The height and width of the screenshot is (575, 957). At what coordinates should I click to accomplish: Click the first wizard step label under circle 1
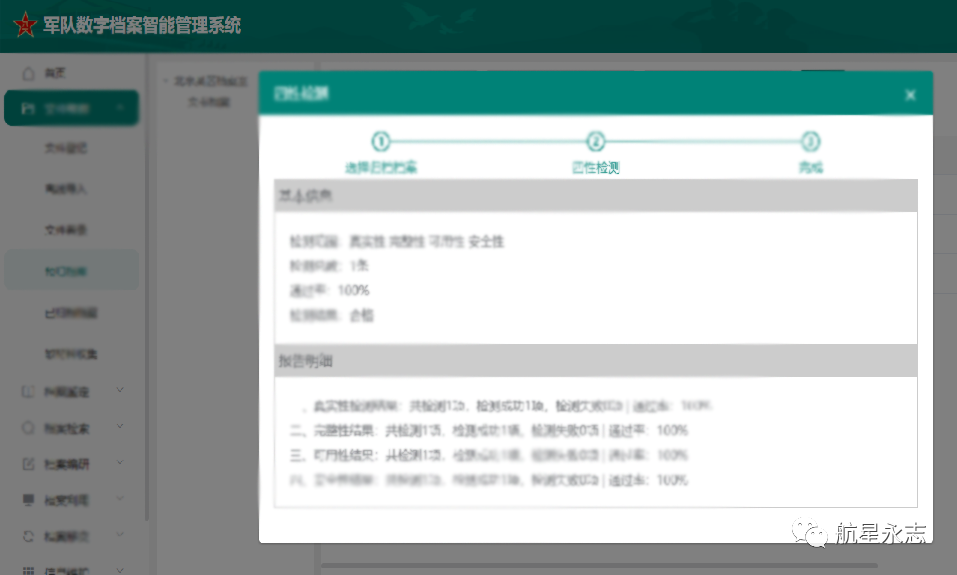tap(381, 167)
